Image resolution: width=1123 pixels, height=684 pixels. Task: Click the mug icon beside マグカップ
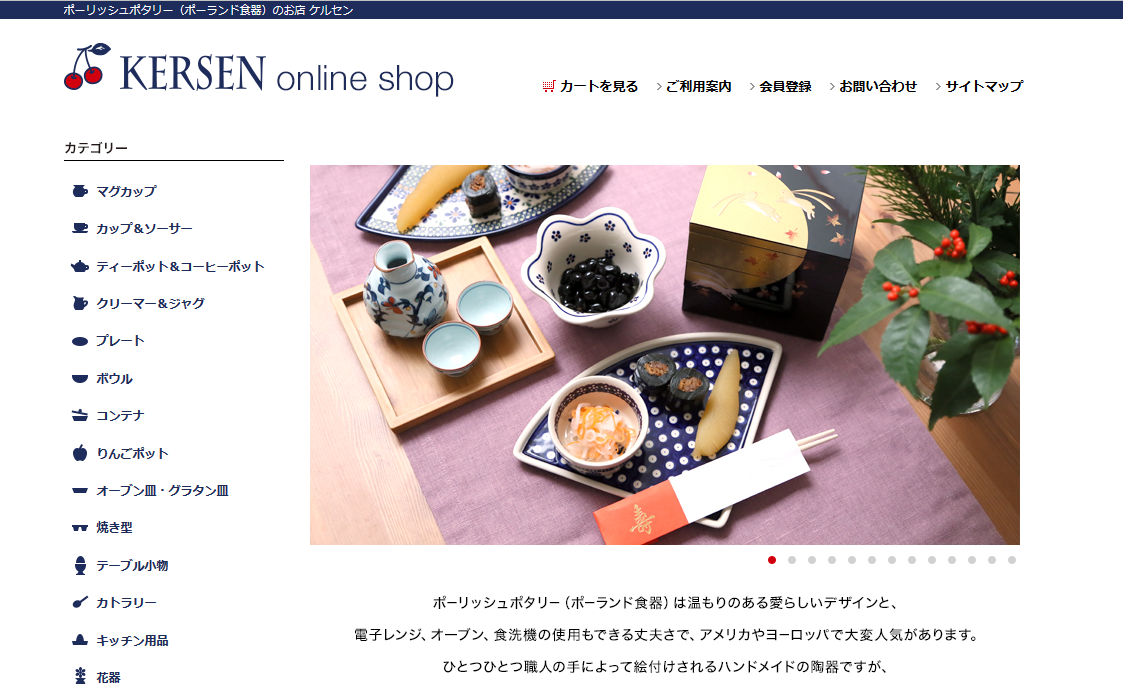[79, 191]
